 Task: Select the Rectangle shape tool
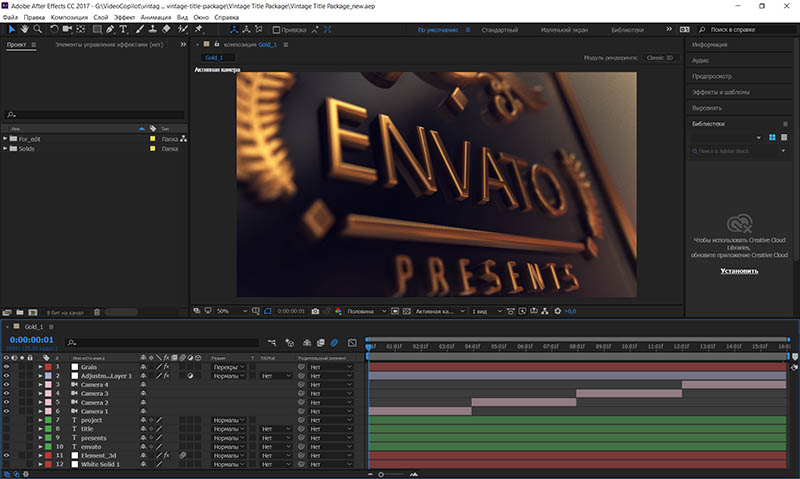(x=96, y=30)
